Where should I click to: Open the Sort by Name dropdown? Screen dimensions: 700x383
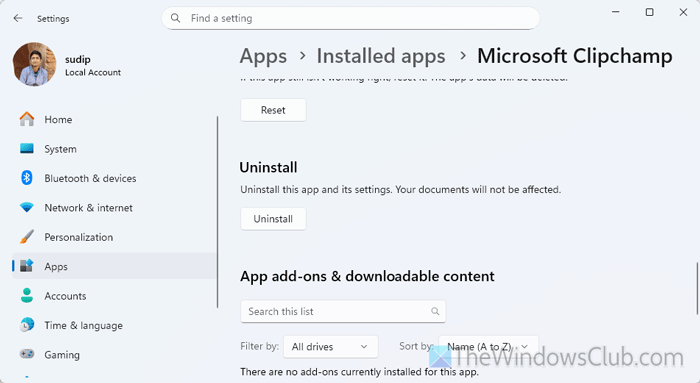click(488, 347)
